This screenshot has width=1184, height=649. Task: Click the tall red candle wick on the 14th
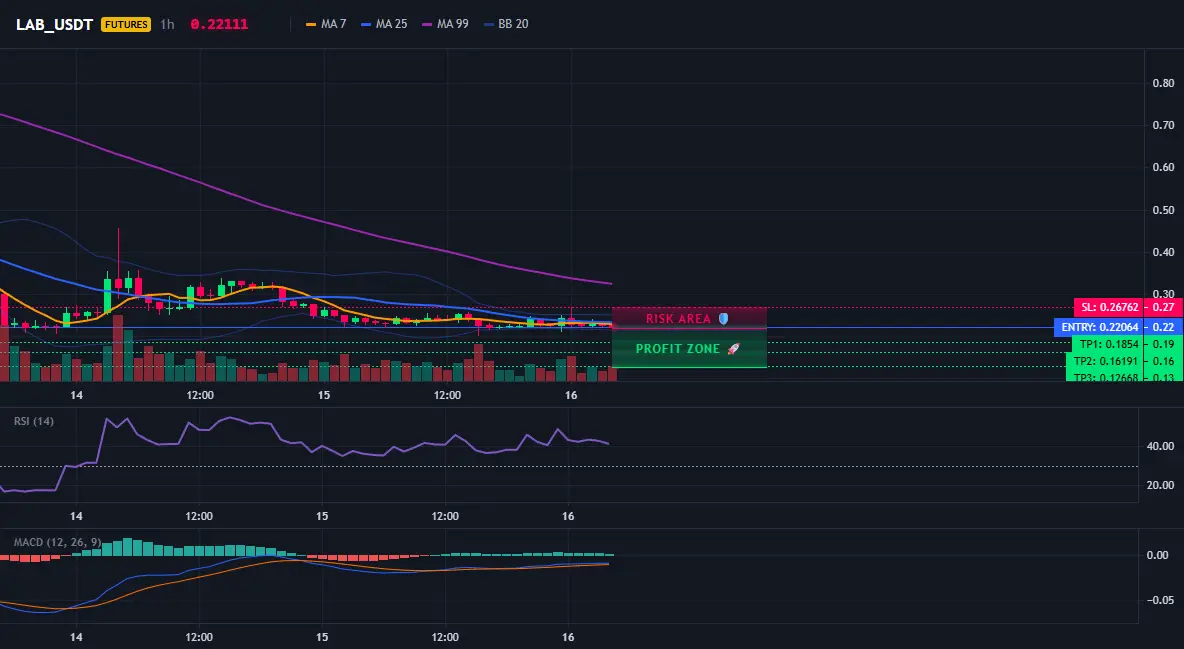(x=119, y=253)
